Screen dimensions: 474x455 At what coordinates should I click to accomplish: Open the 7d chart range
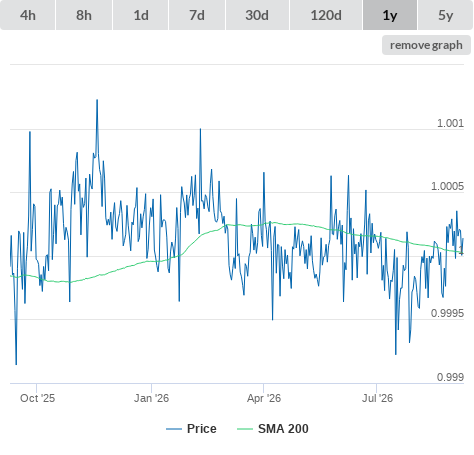point(197,15)
